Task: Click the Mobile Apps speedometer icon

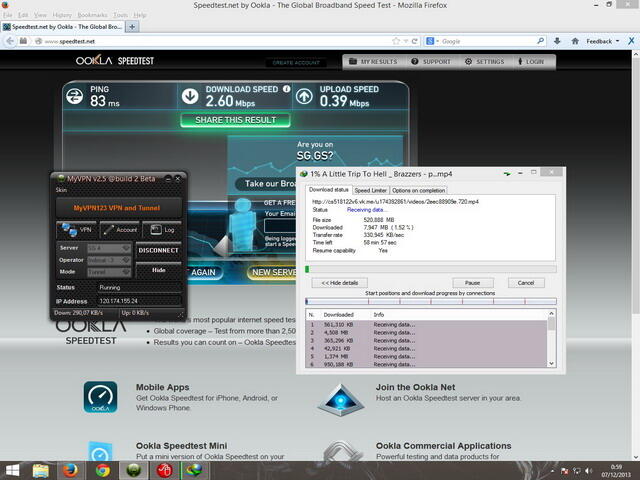Action: 100,397
